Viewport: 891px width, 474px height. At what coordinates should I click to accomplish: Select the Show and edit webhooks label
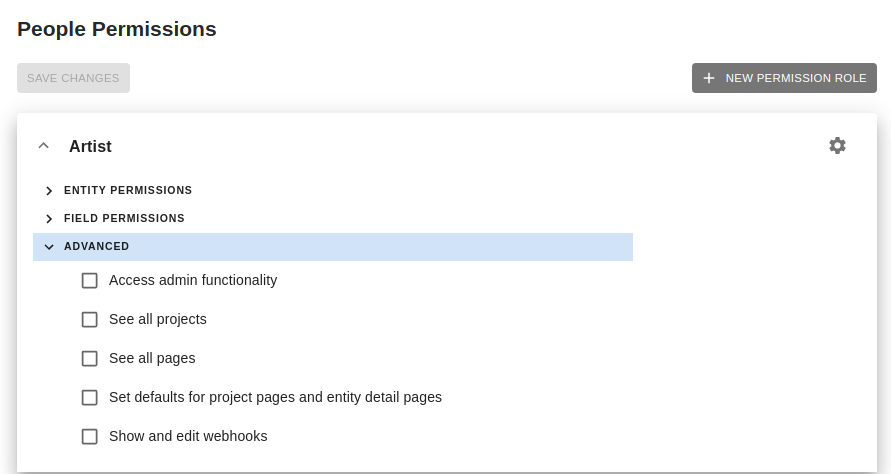click(188, 436)
